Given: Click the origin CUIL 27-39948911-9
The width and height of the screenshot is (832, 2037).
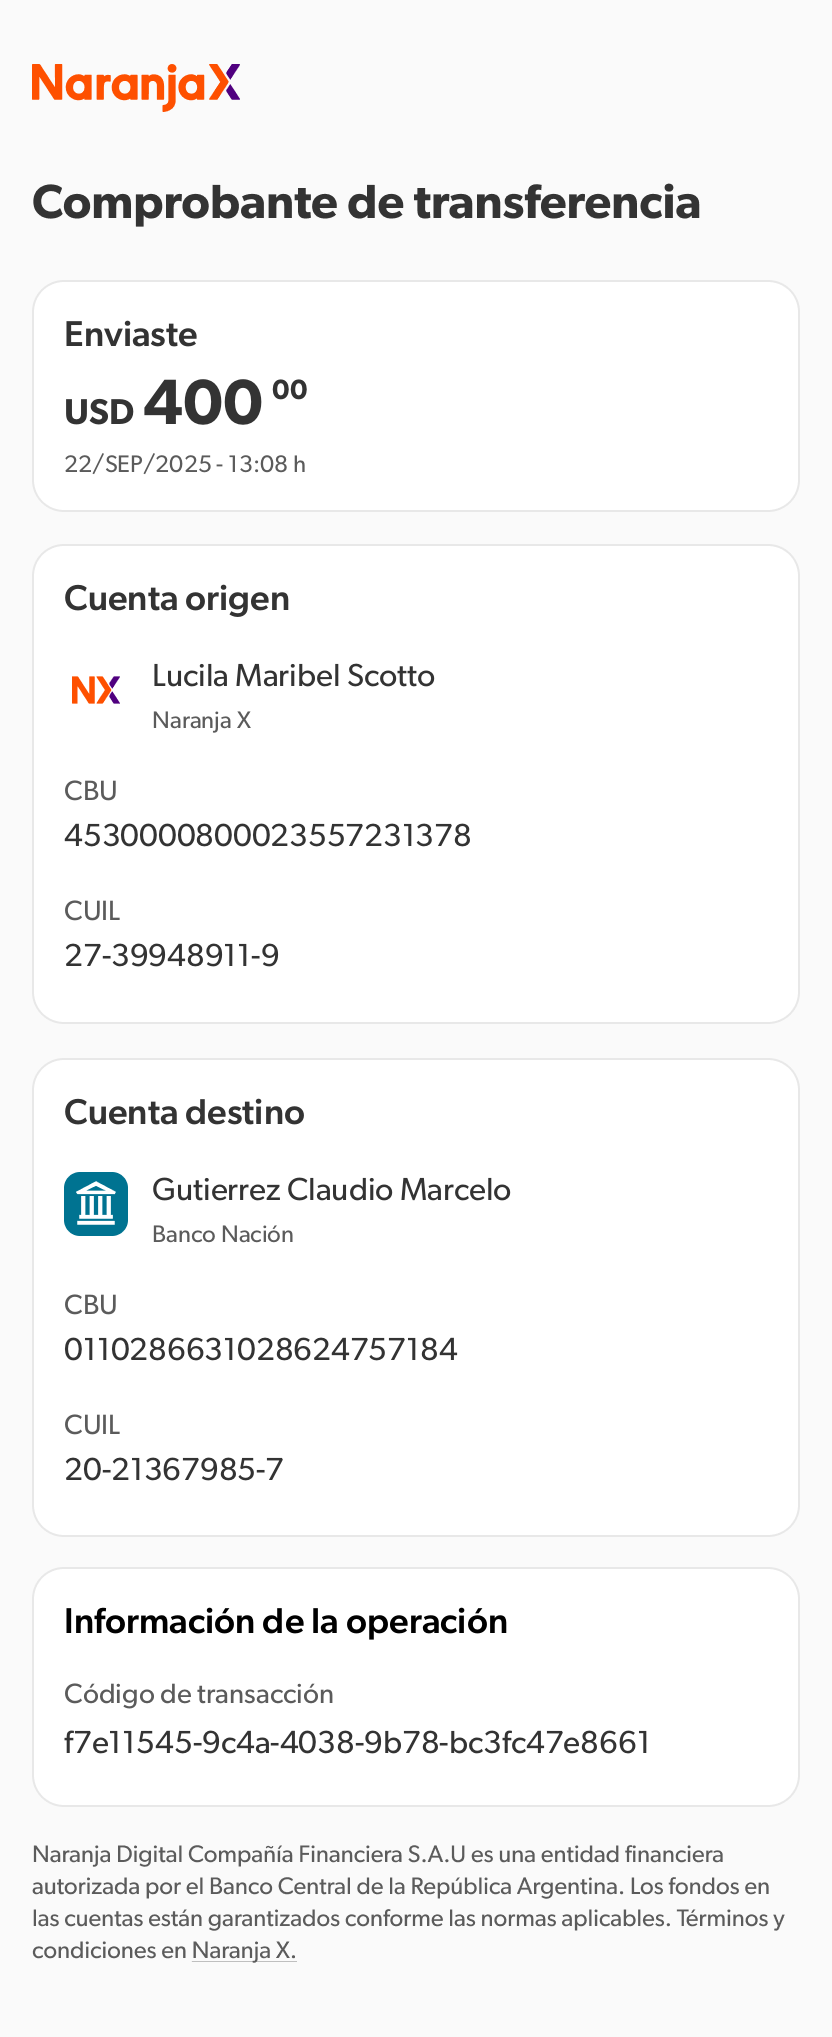Looking at the screenshot, I should pos(172,955).
